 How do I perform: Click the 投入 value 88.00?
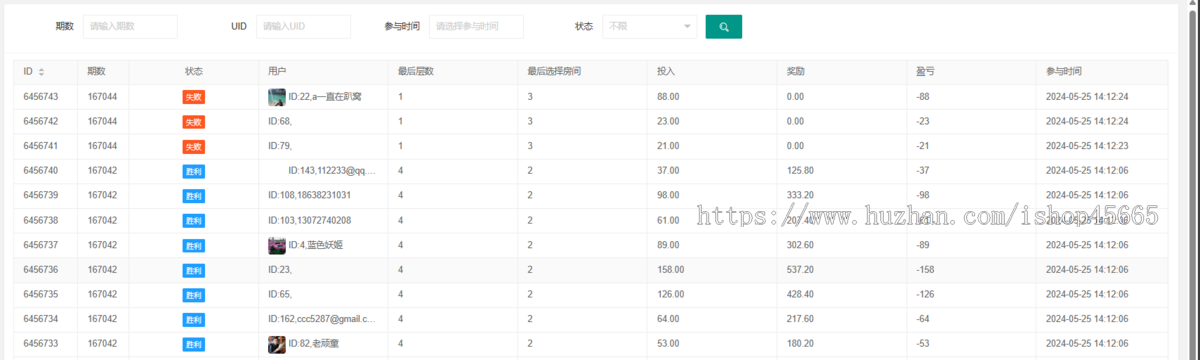(668, 97)
